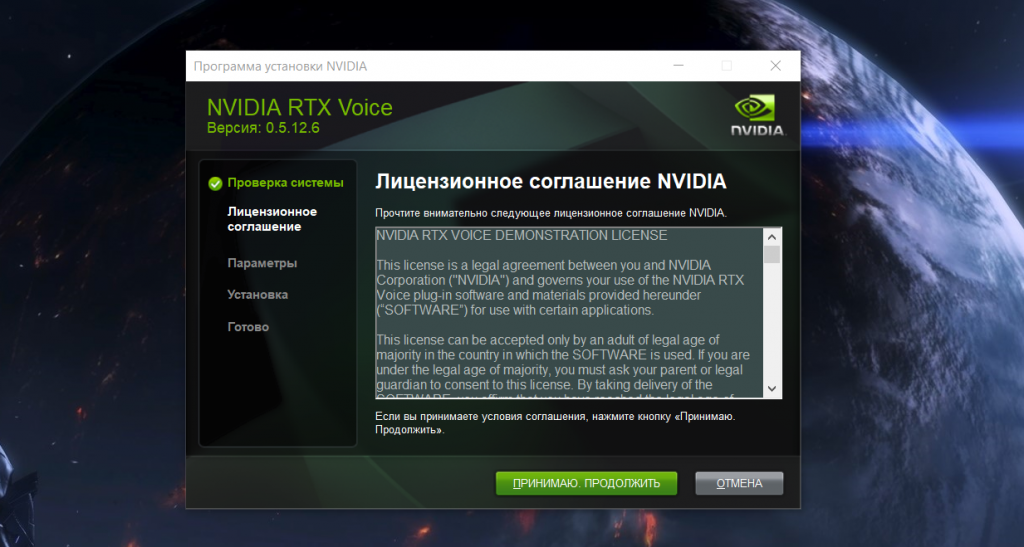Close the NVIDIA installer window

click(x=775, y=66)
